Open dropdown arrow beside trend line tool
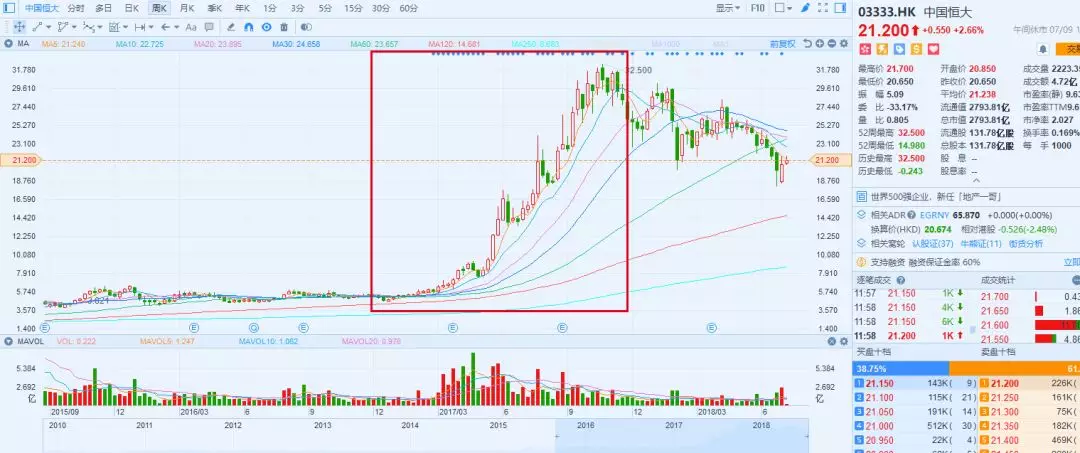Screen dimensions: 1080x453 [x=48, y=28]
